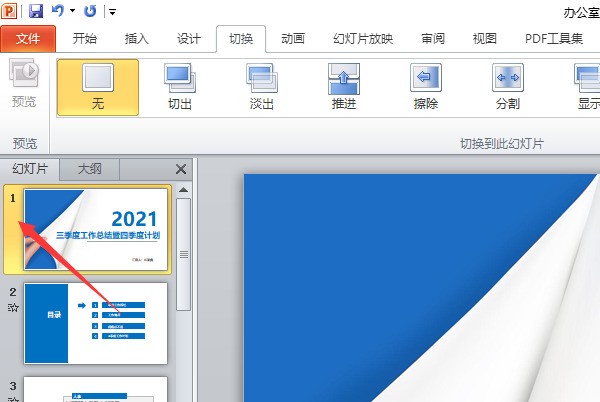
Task: Click the Undo arrow icon
Action: 58,11
